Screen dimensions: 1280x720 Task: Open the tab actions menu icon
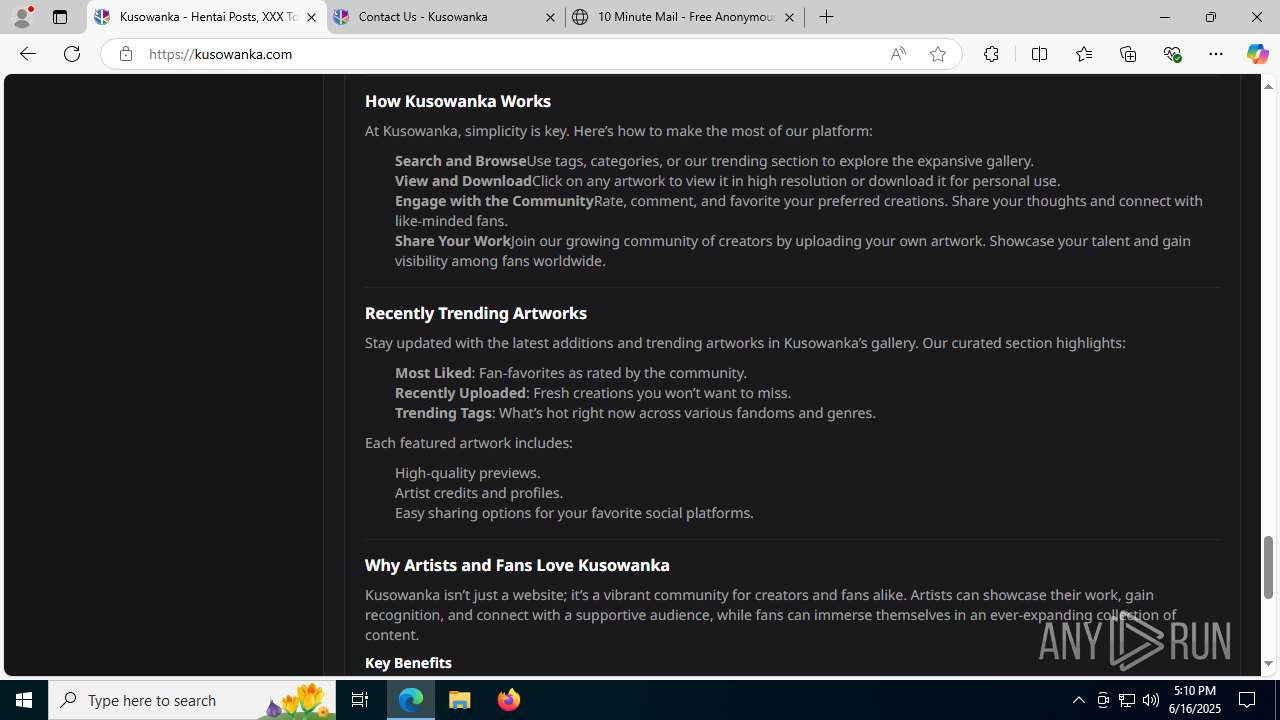[60, 17]
